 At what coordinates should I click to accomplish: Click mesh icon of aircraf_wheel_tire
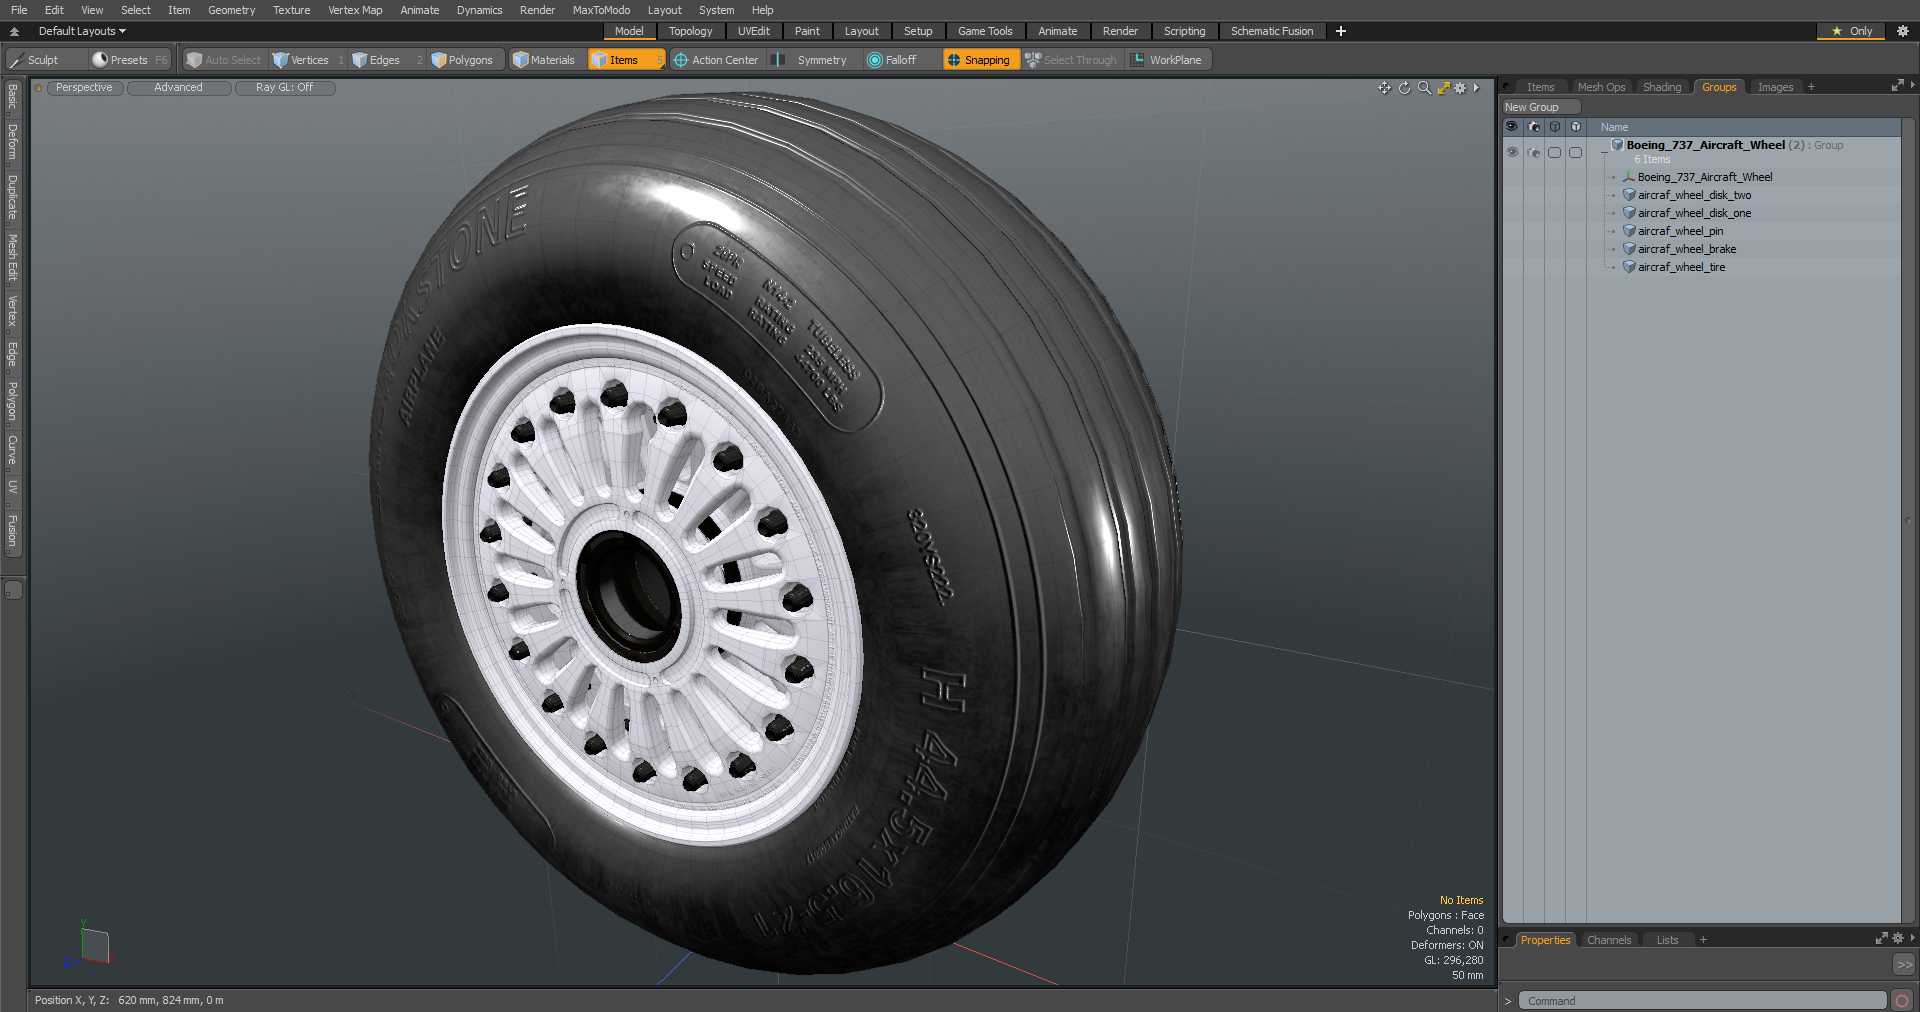[x=1629, y=267]
